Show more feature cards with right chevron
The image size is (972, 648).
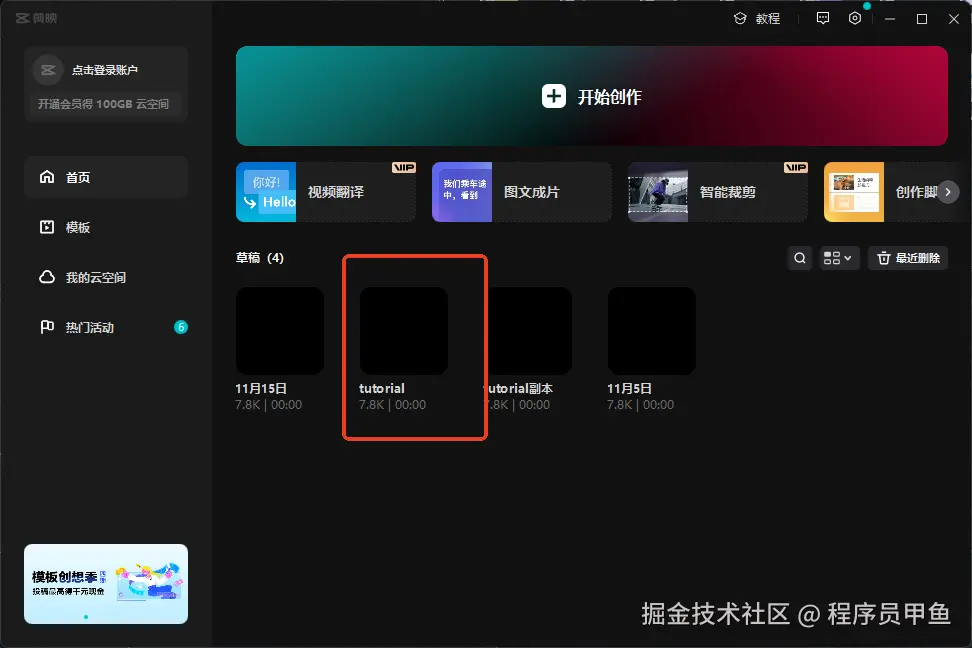click(x=948, y=192)
